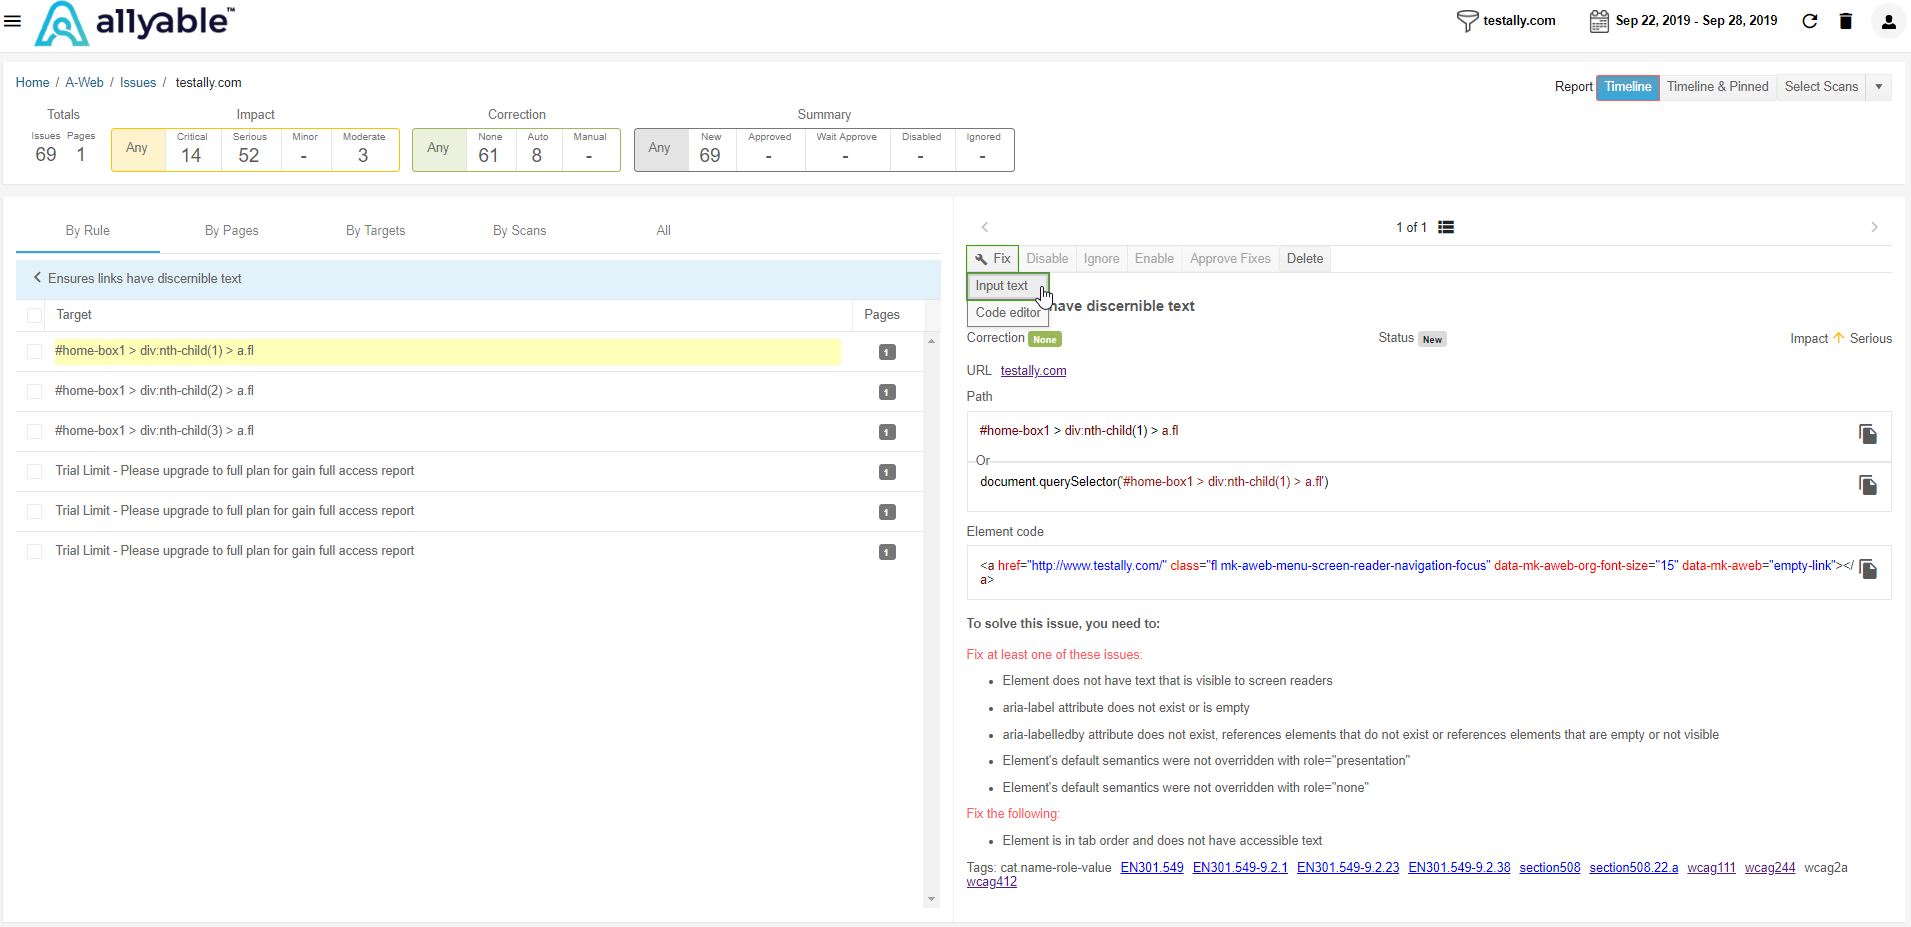Go to next issue arrow
Screen dimensions: 1911x927
pos(1874,227)
